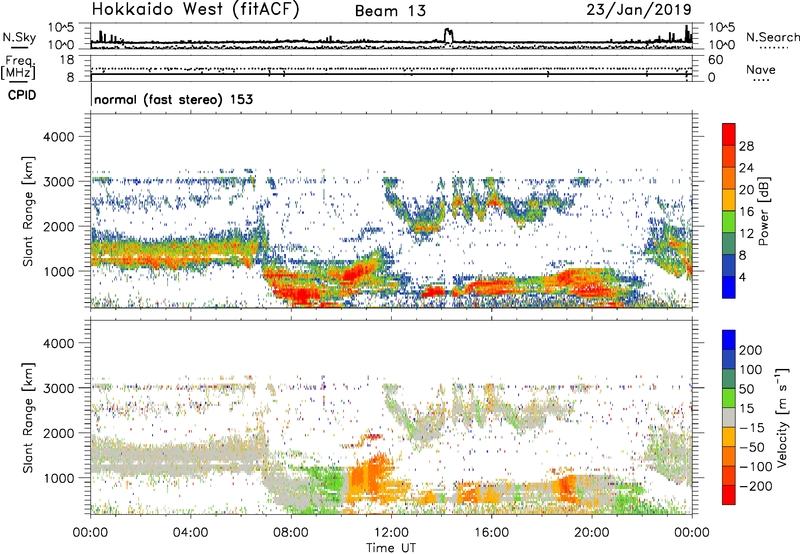Click the '50' value on Velocity scale
Viewport: 800px width, 554px height.
(x=746, y=389)
